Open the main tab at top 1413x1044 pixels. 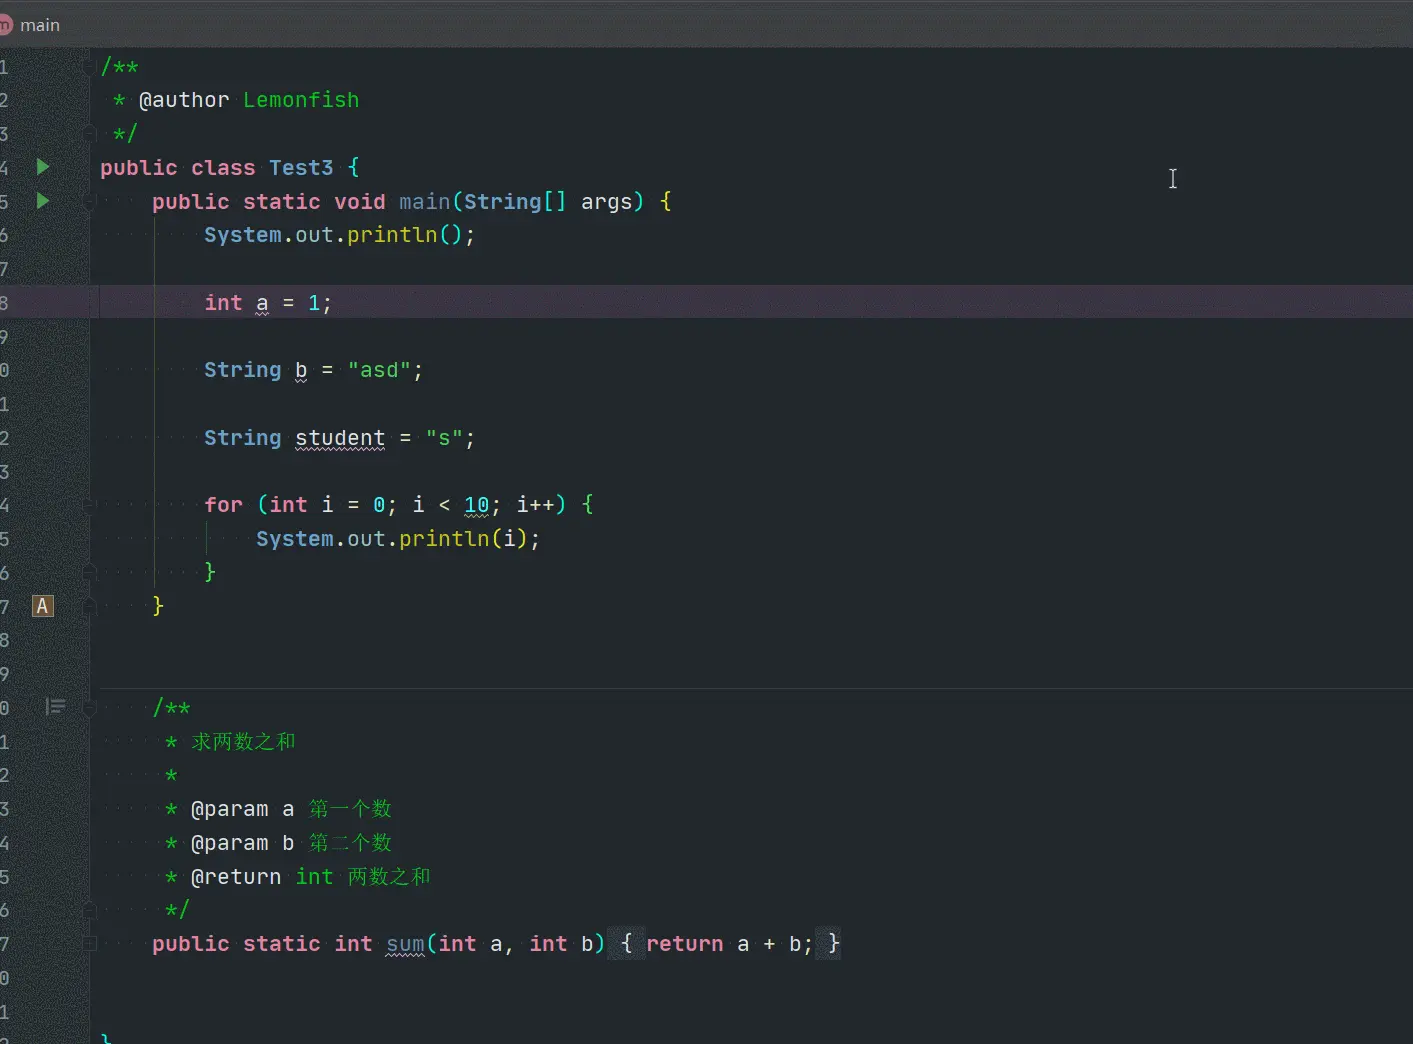click(40, 25)
